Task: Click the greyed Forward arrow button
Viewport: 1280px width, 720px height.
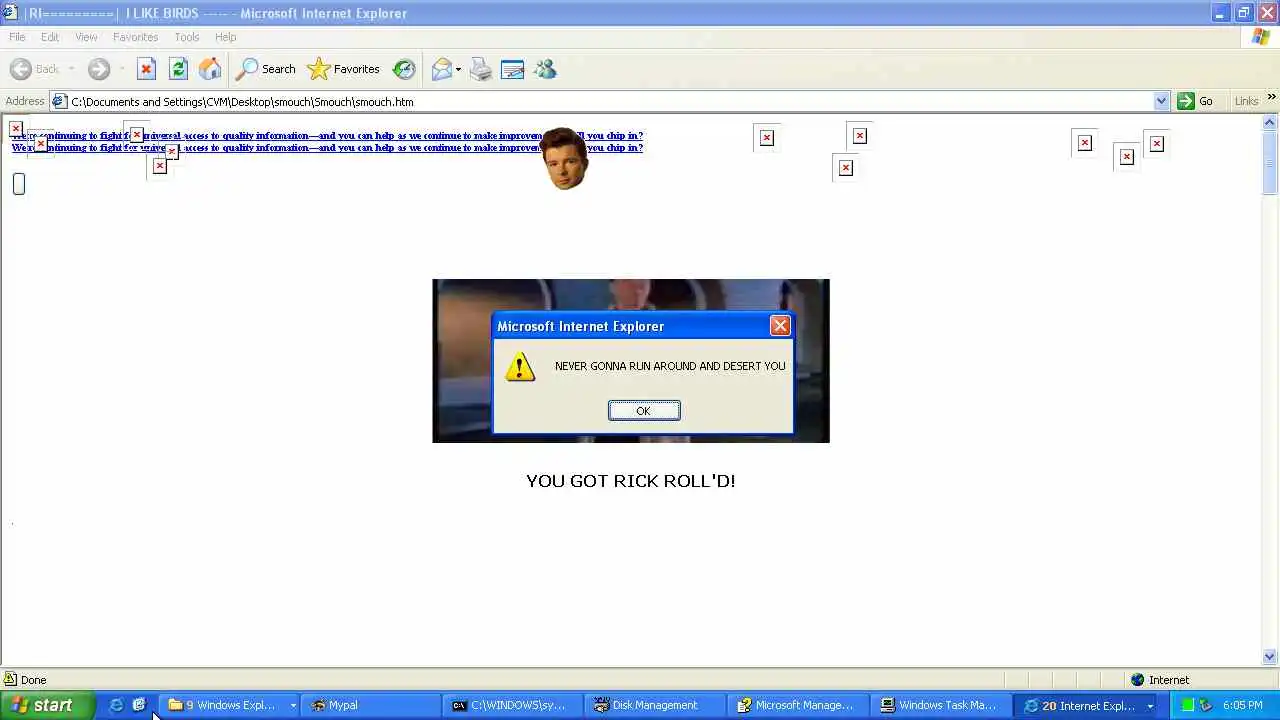Action: [98, 69]
